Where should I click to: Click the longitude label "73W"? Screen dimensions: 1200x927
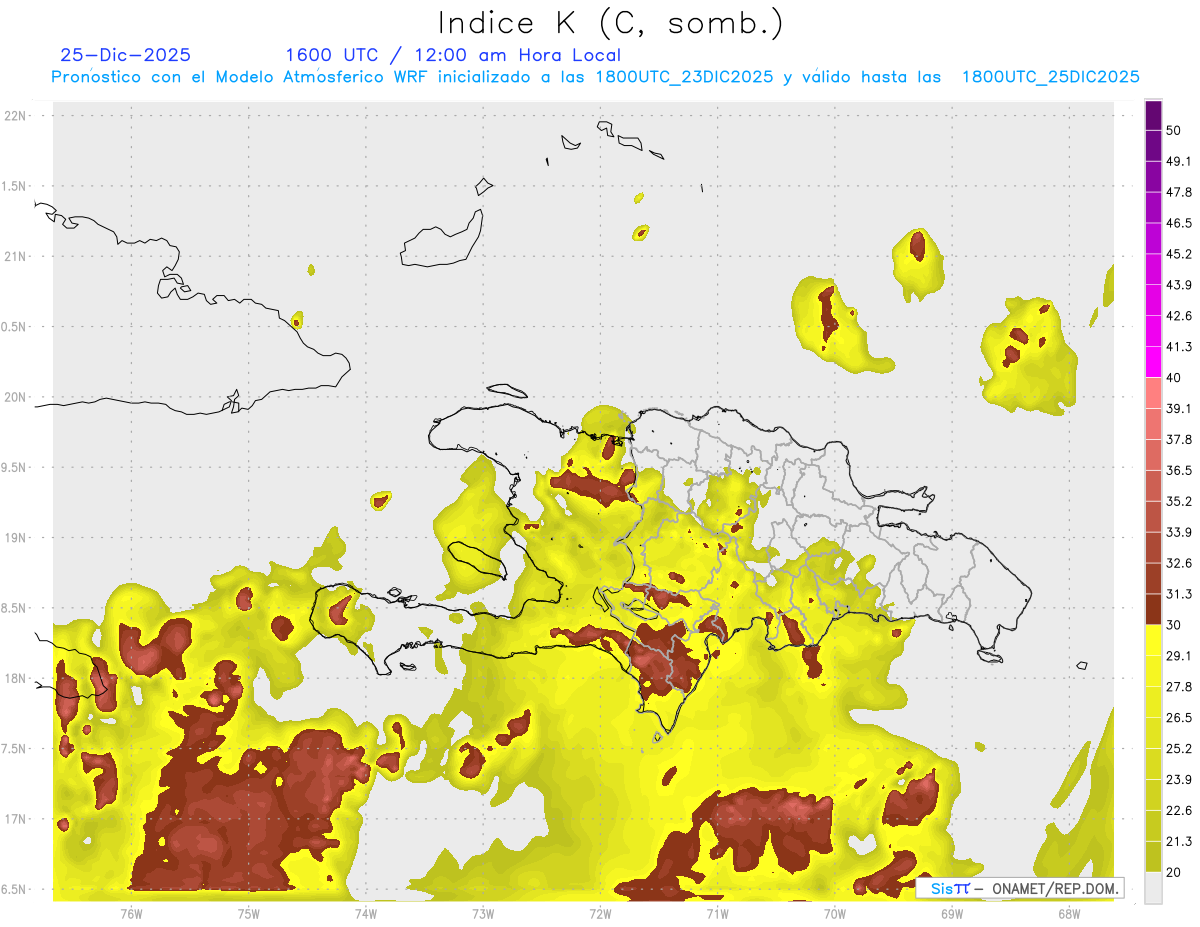tap(483, 913)
